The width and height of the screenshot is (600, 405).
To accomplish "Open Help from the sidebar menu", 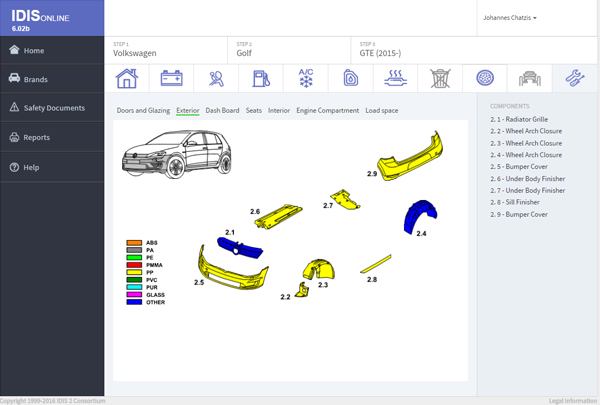I will pyautogui.click(x=52, y=167).
